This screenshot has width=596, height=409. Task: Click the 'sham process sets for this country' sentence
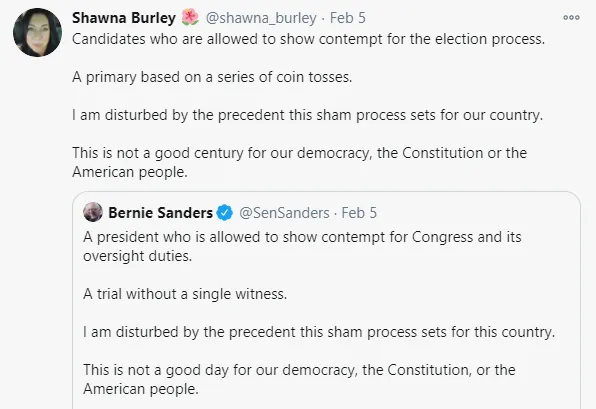(x=319, y=332)
